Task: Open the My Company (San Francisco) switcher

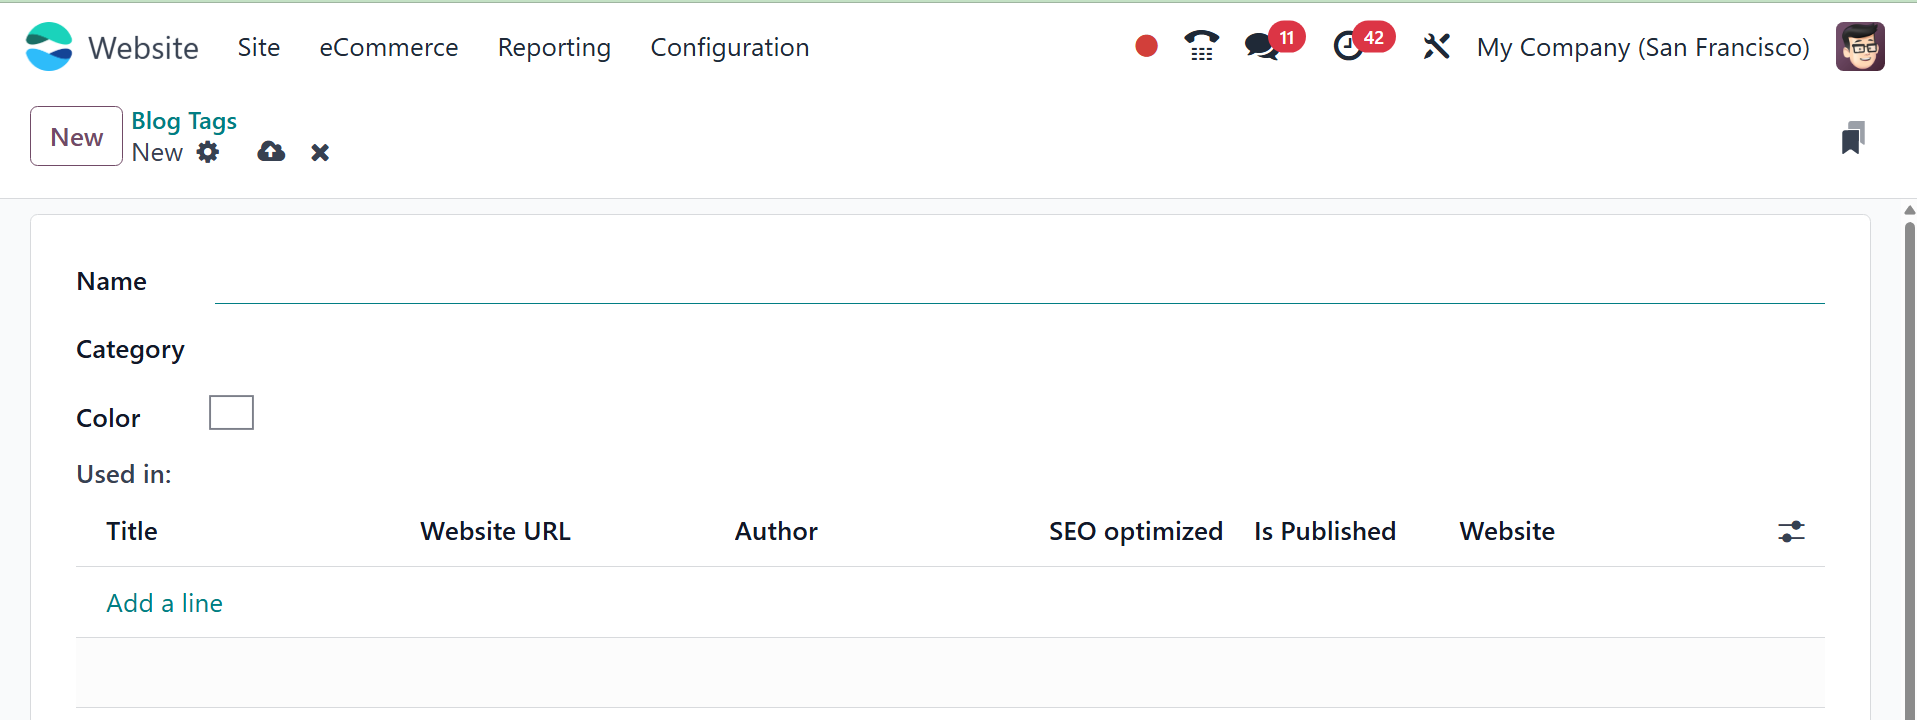Action: click(x=1642, y=47)
